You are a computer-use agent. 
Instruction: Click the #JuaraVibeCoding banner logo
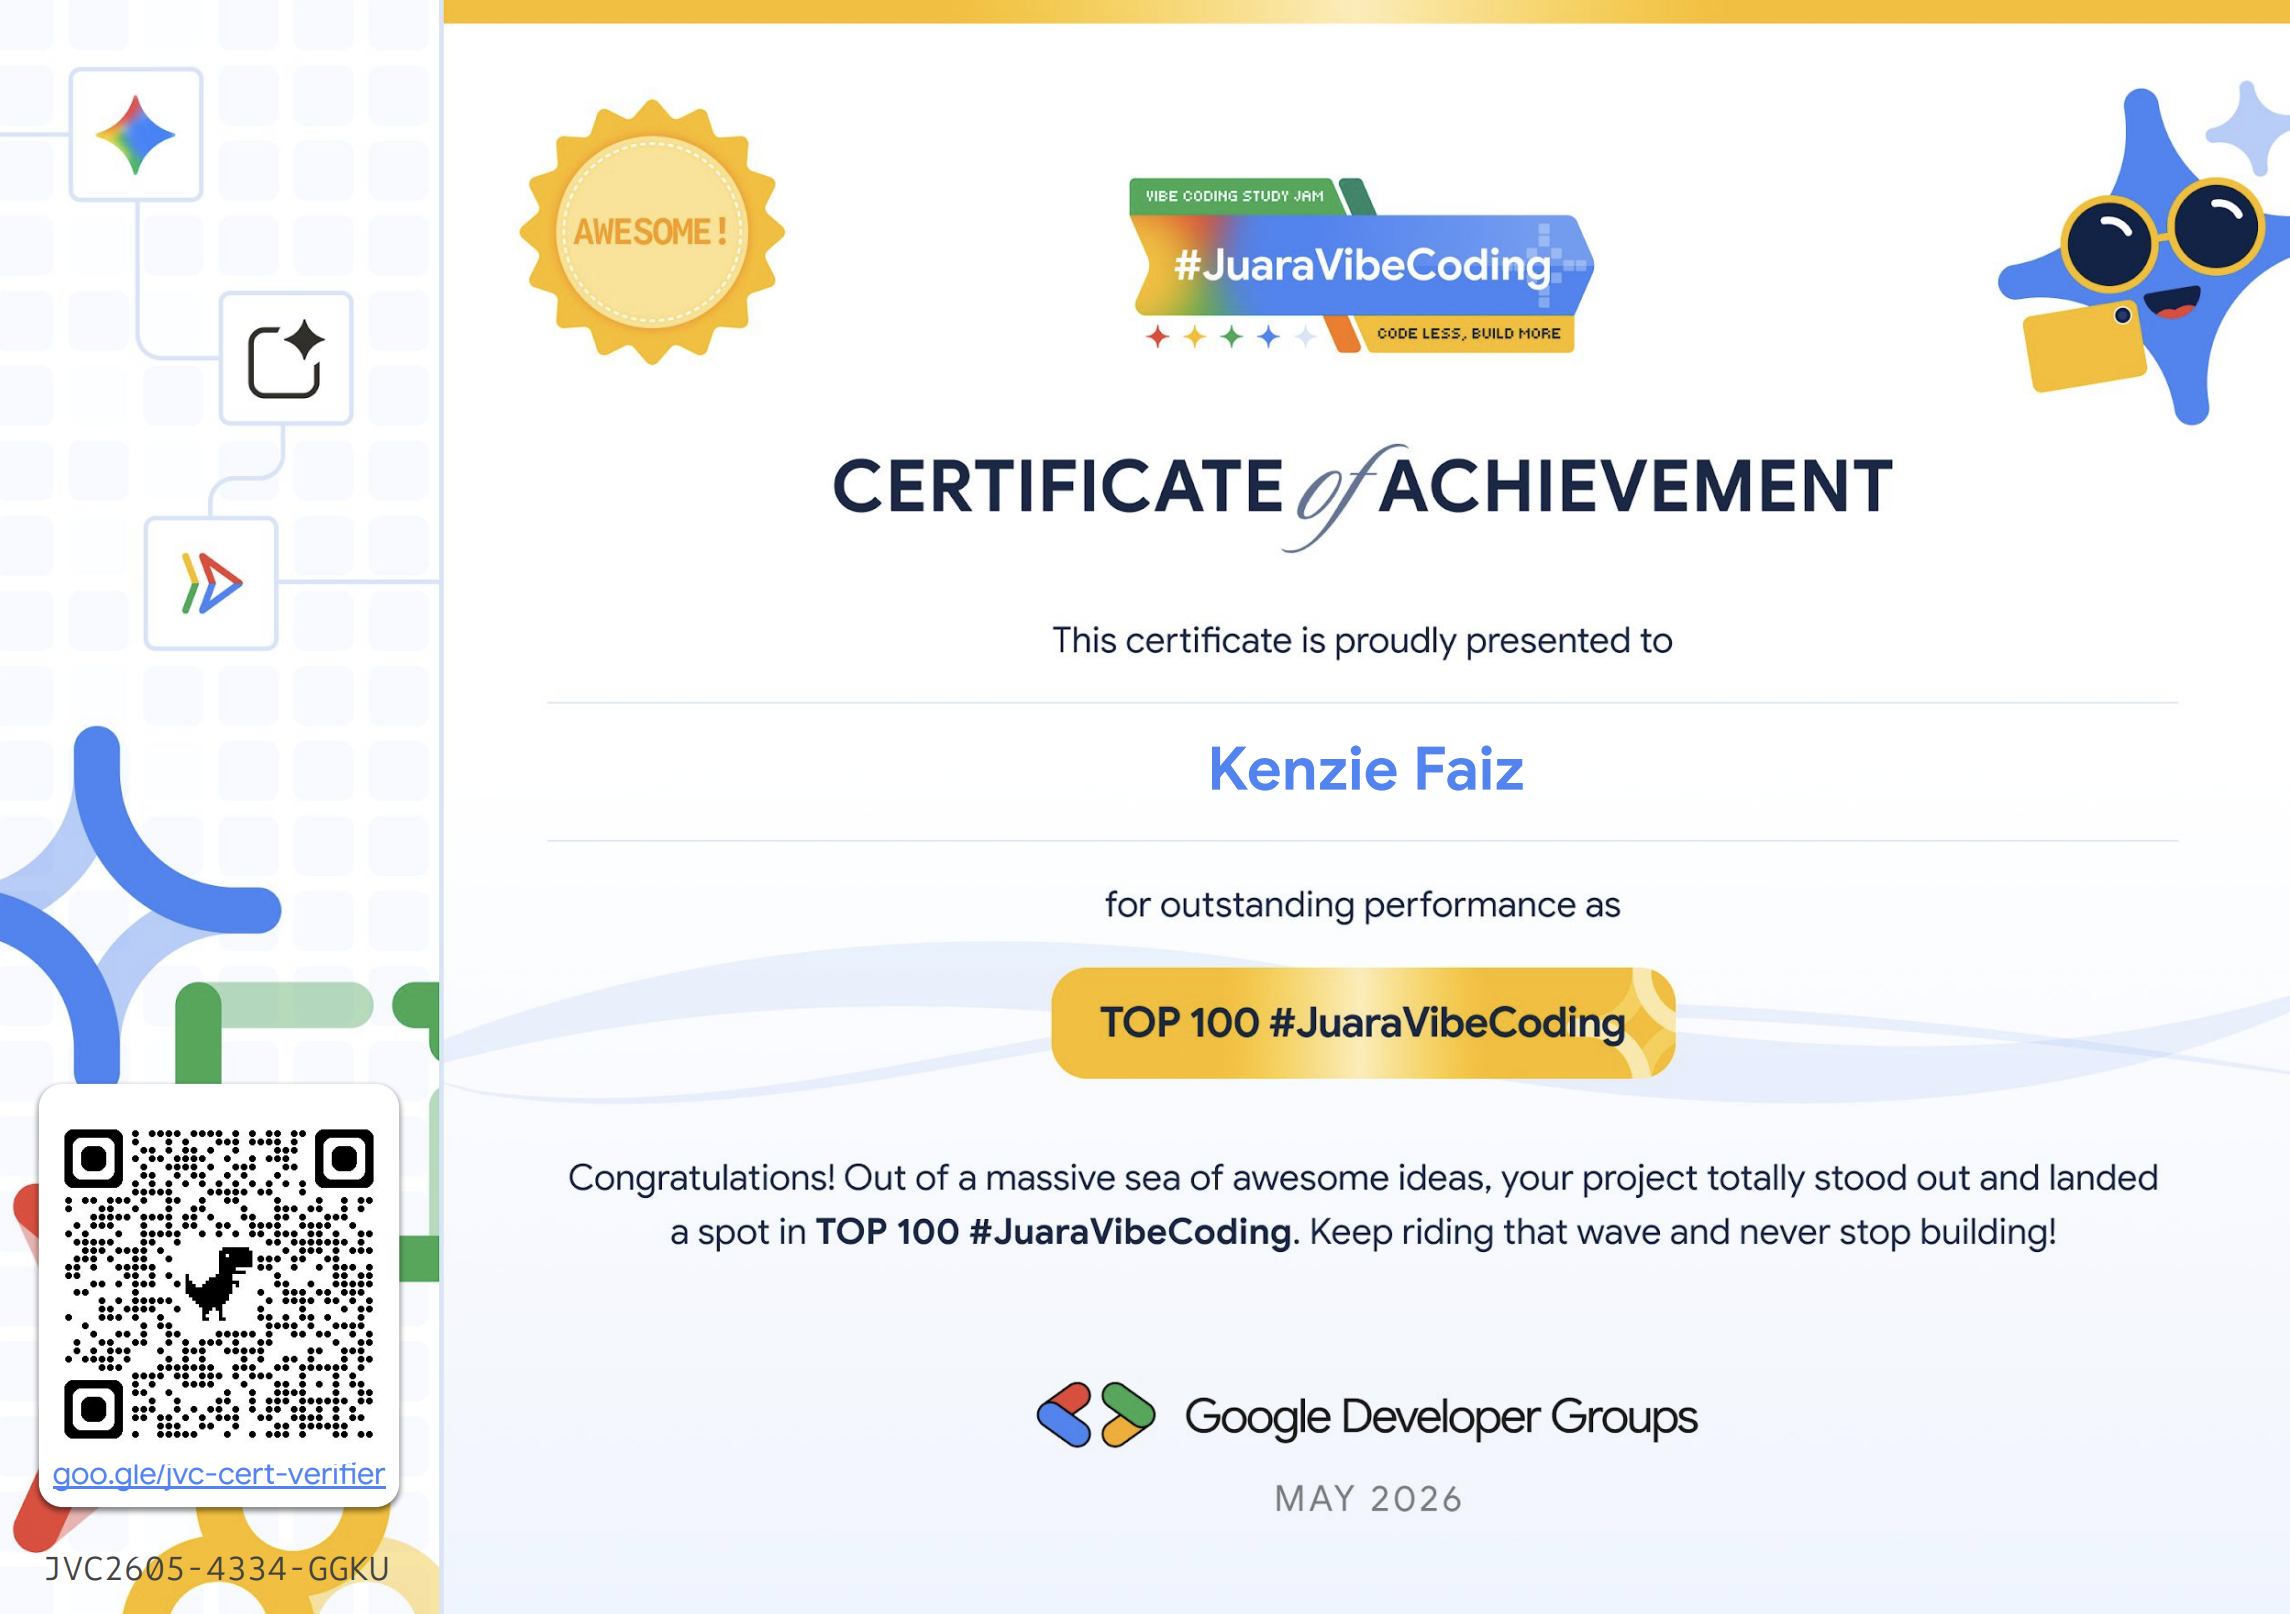tap(1362, 265)
